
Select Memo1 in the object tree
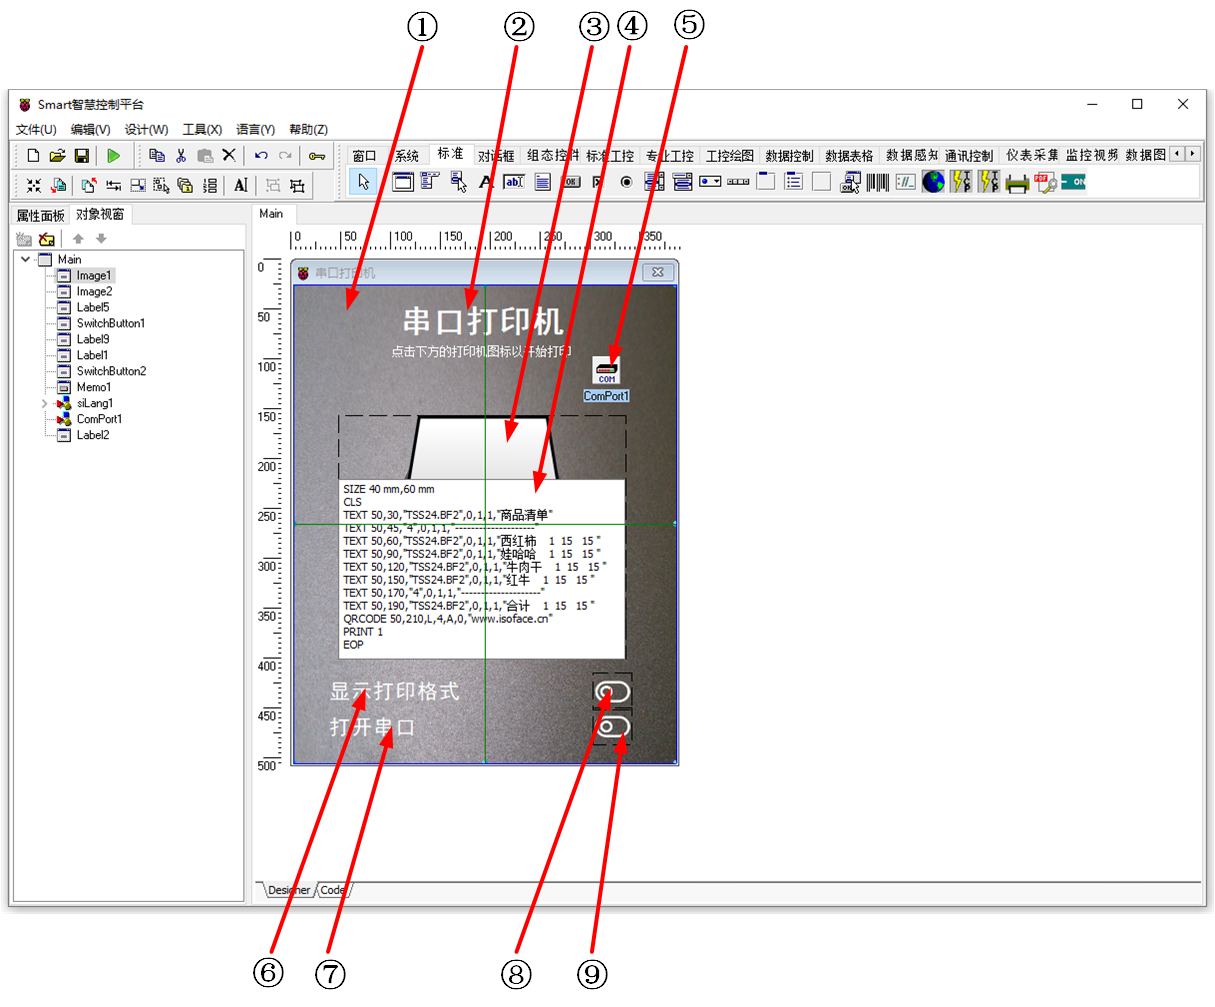[x=94, y=387]
